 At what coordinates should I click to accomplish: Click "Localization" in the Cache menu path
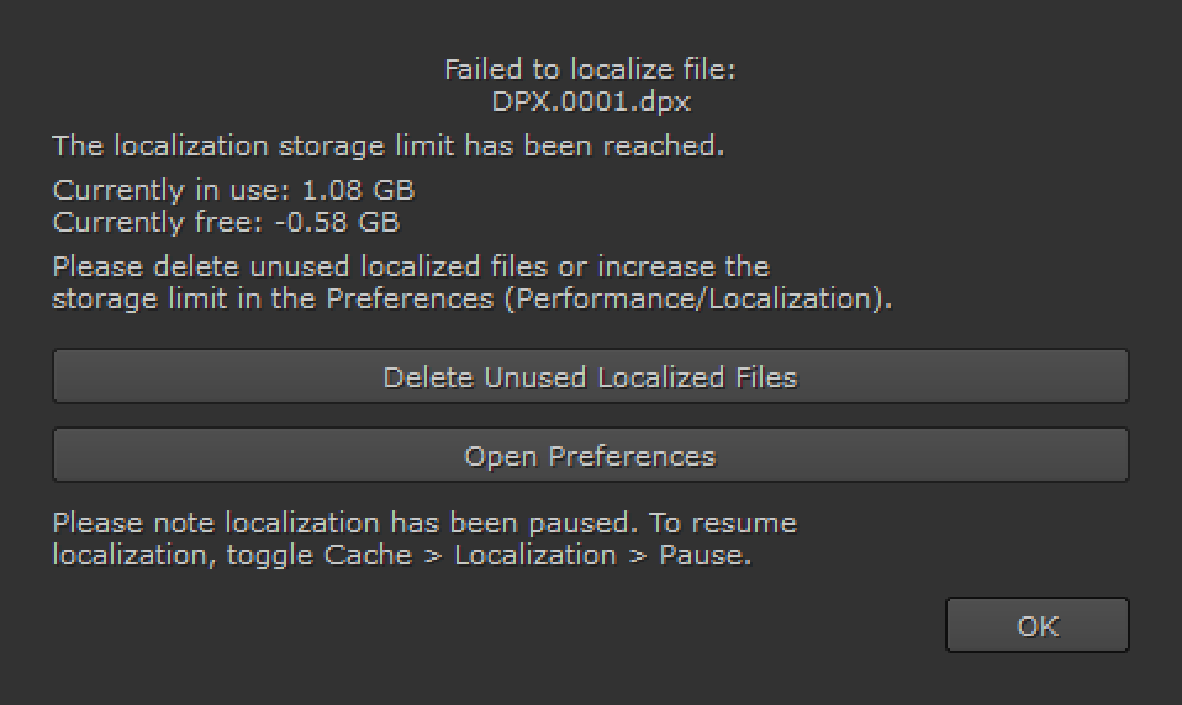[535, 555]
